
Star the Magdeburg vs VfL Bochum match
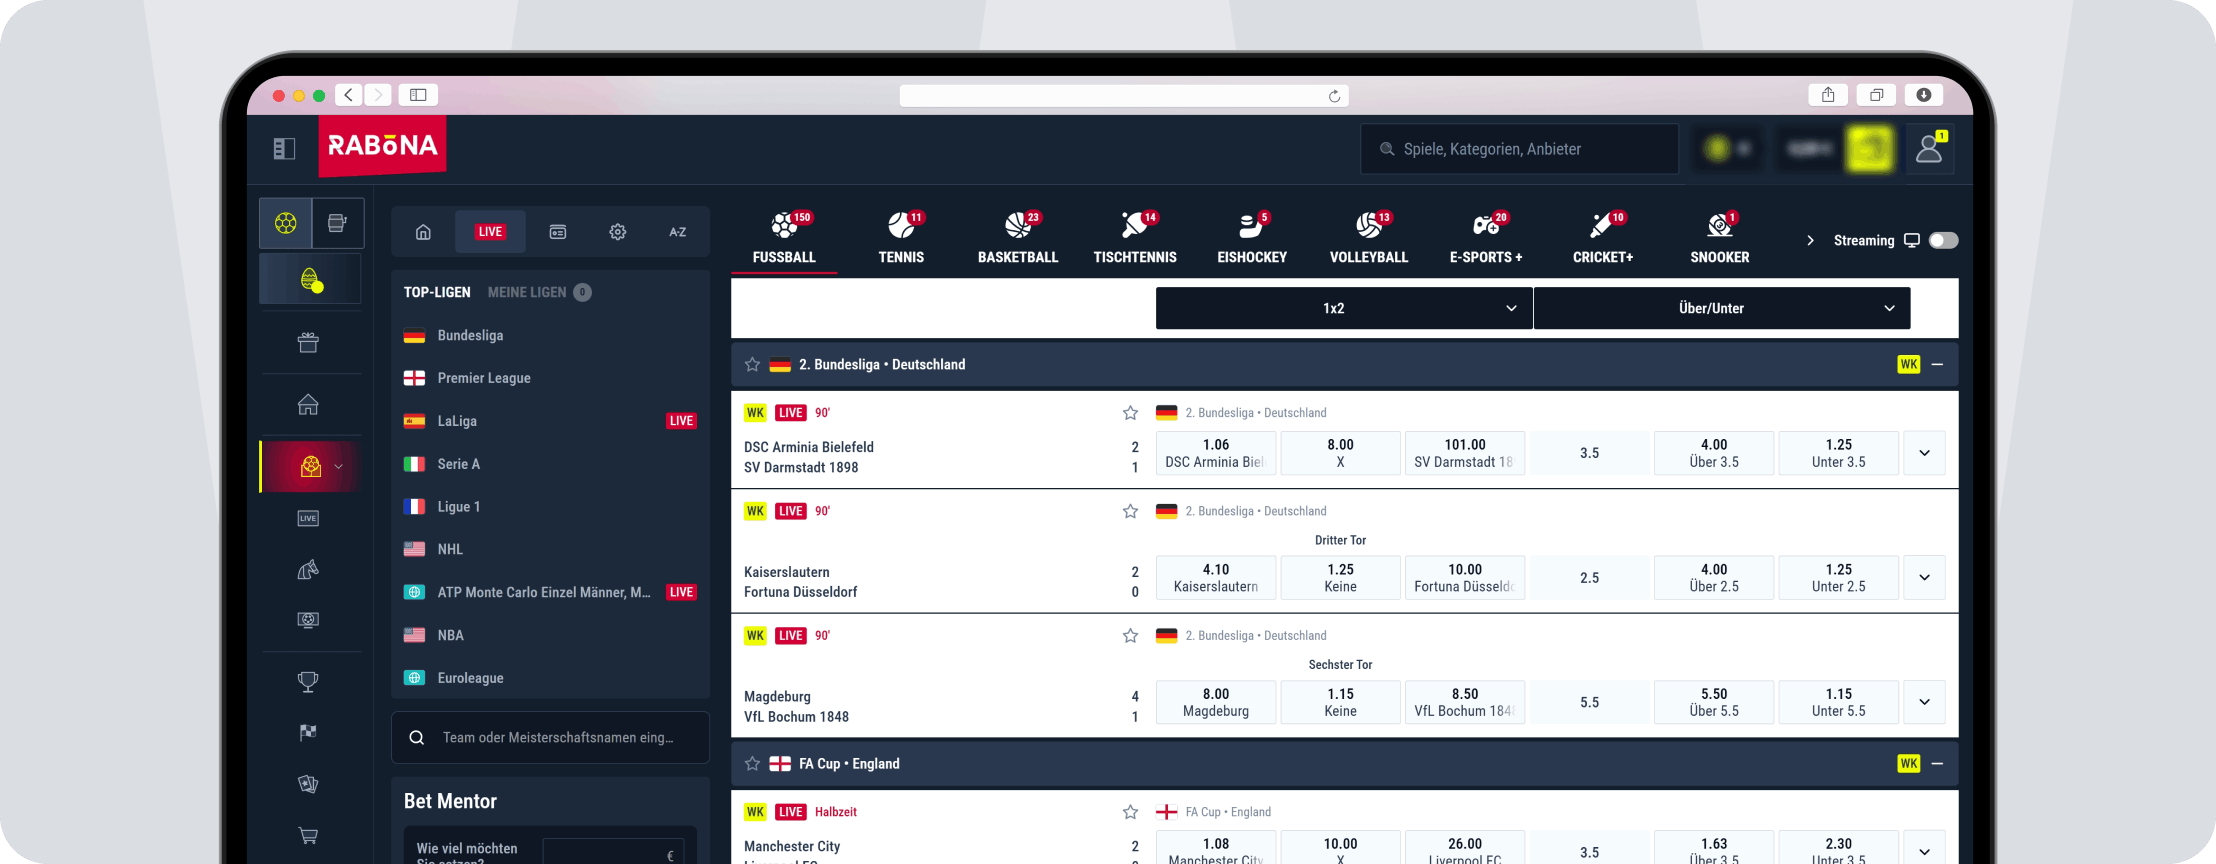[1130, 636]
